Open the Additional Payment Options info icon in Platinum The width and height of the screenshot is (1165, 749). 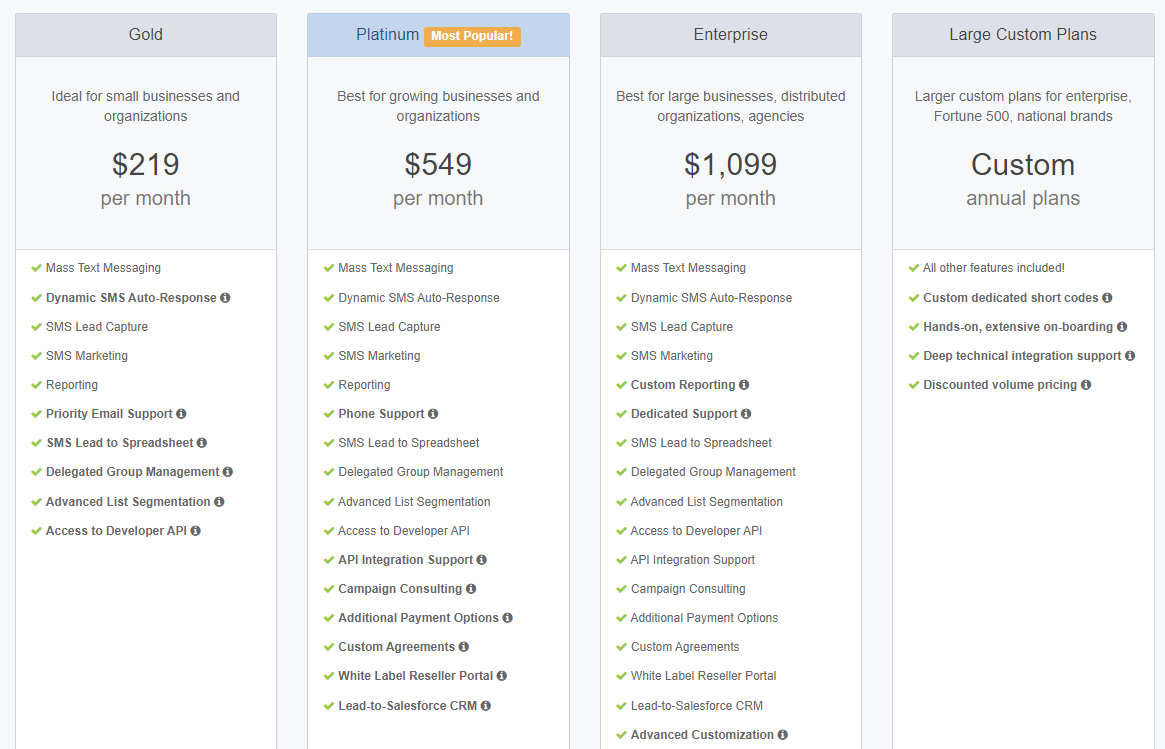click(509, 617)
